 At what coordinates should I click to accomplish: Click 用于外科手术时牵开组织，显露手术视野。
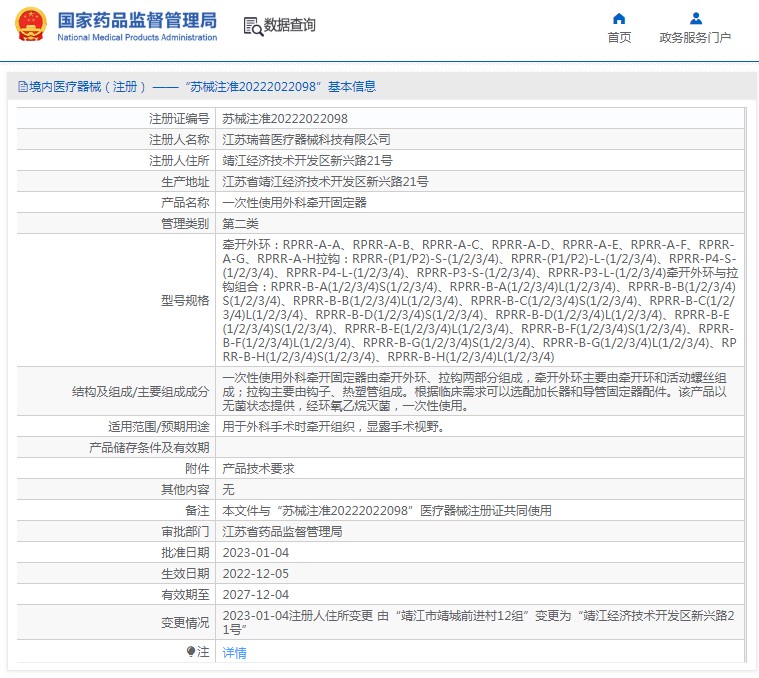pyautogui.click(x=334, y=426)
